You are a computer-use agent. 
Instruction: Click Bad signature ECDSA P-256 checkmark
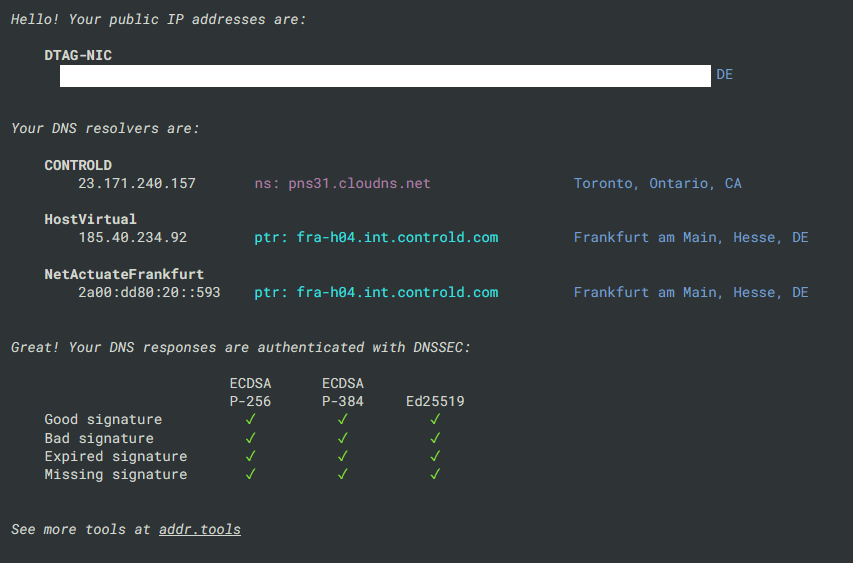click(x=250, y=438)
